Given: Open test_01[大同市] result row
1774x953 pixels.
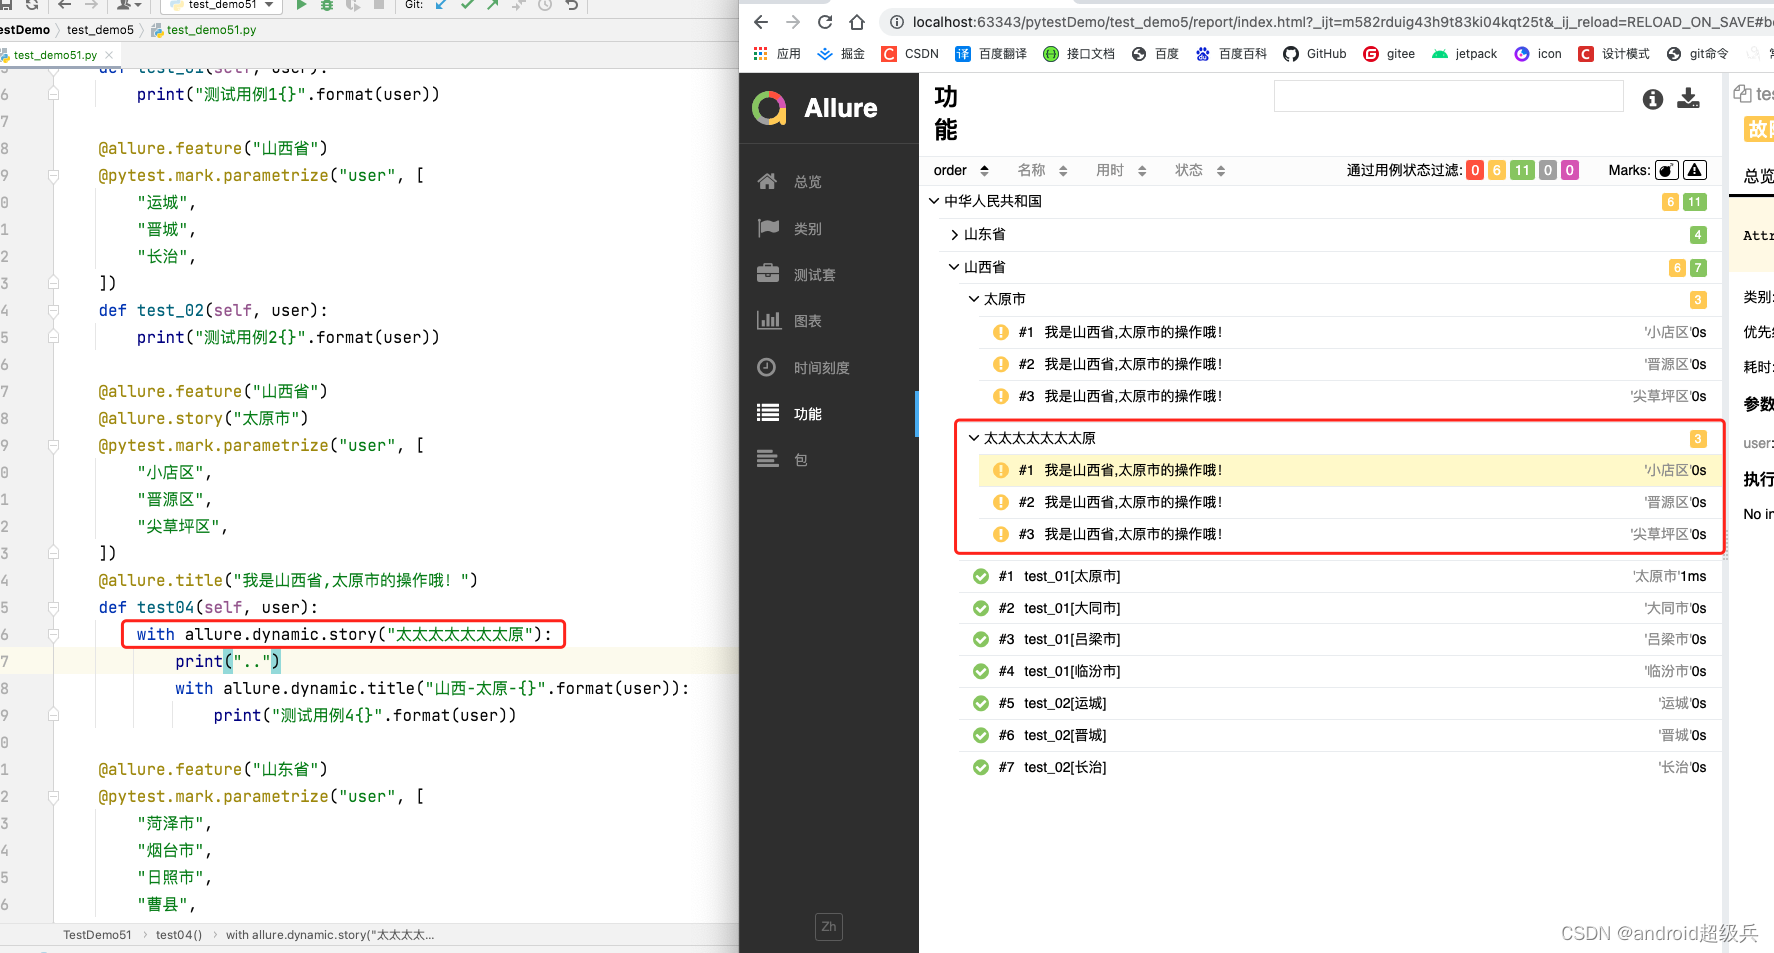Looking at the screenshot, I should 1340,608.
